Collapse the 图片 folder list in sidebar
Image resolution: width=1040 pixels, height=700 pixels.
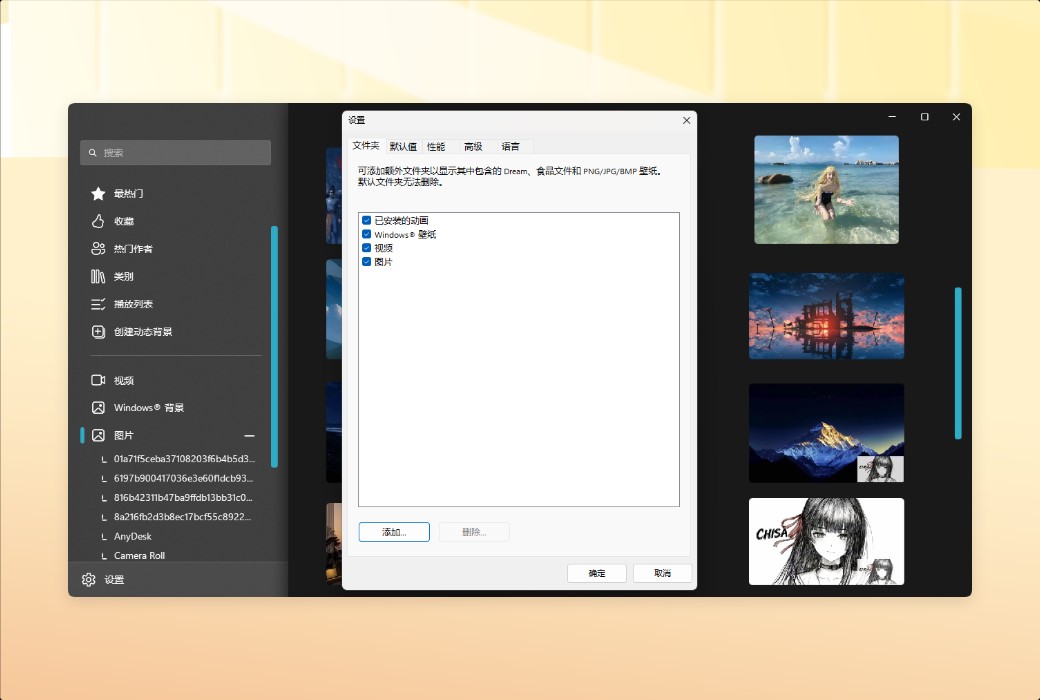(x=251, y=435)
